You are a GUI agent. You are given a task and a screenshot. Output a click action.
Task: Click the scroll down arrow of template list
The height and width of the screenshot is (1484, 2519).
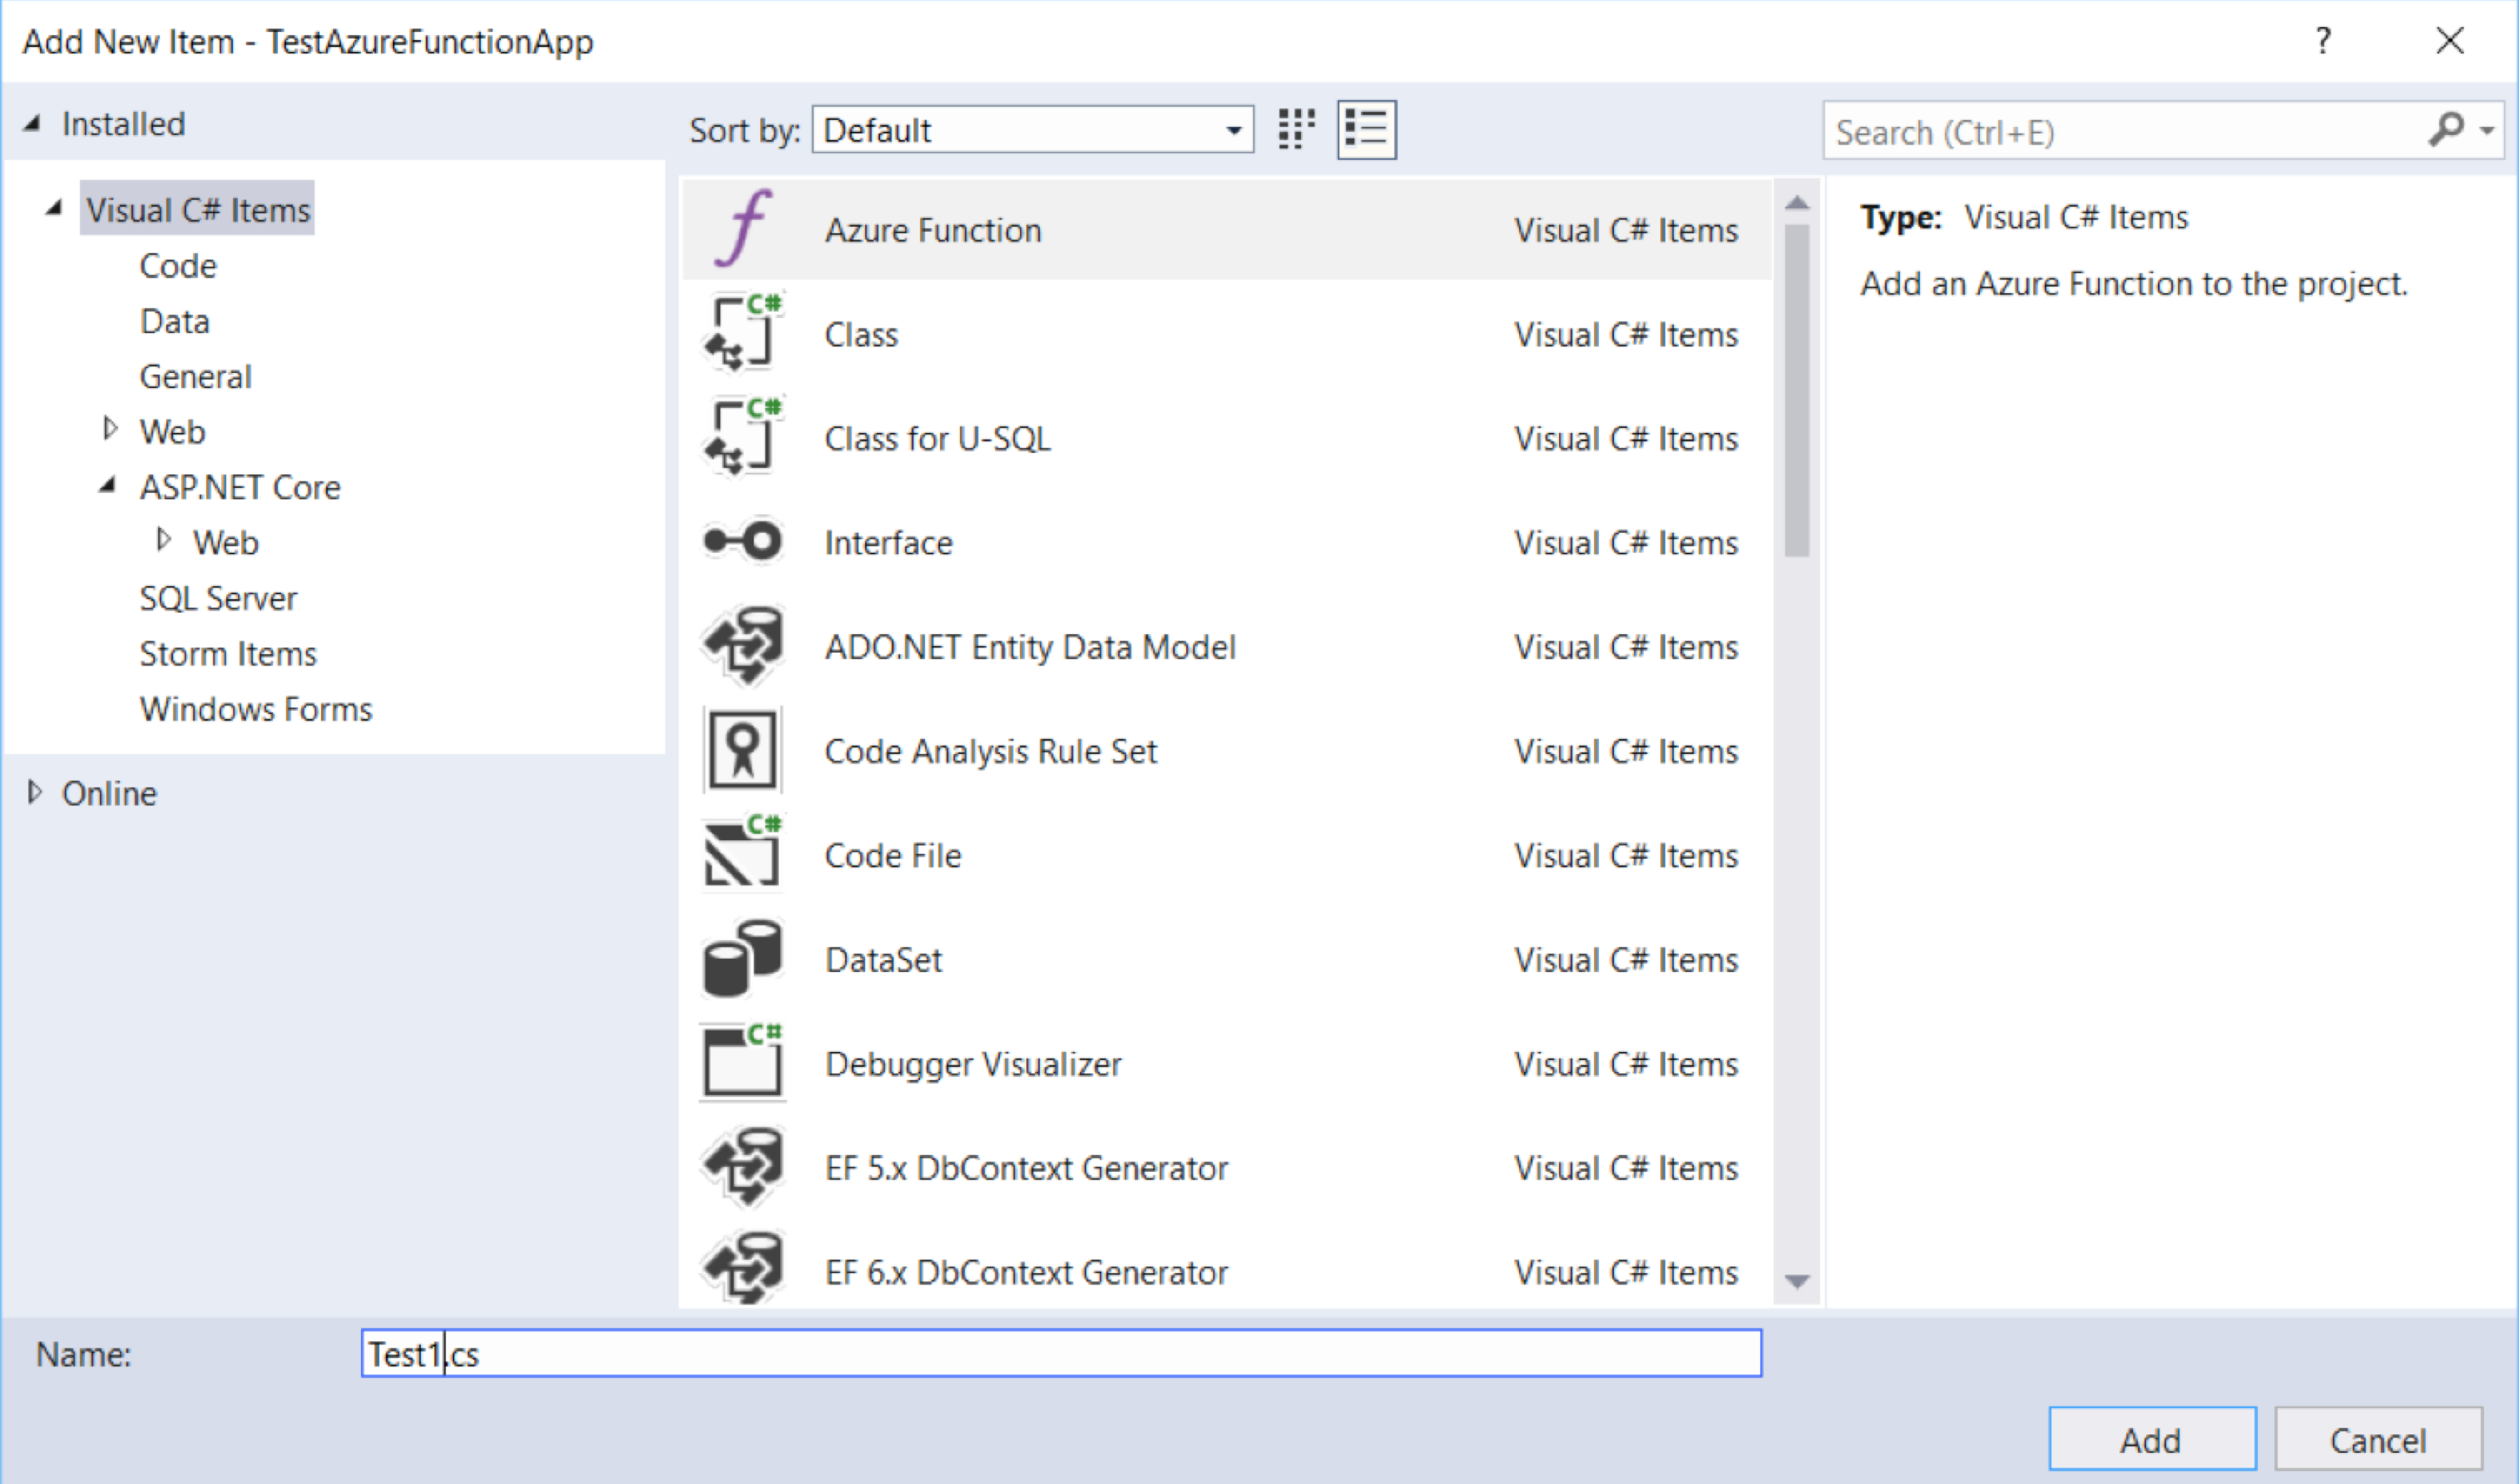click(x=1796, y=1282)
